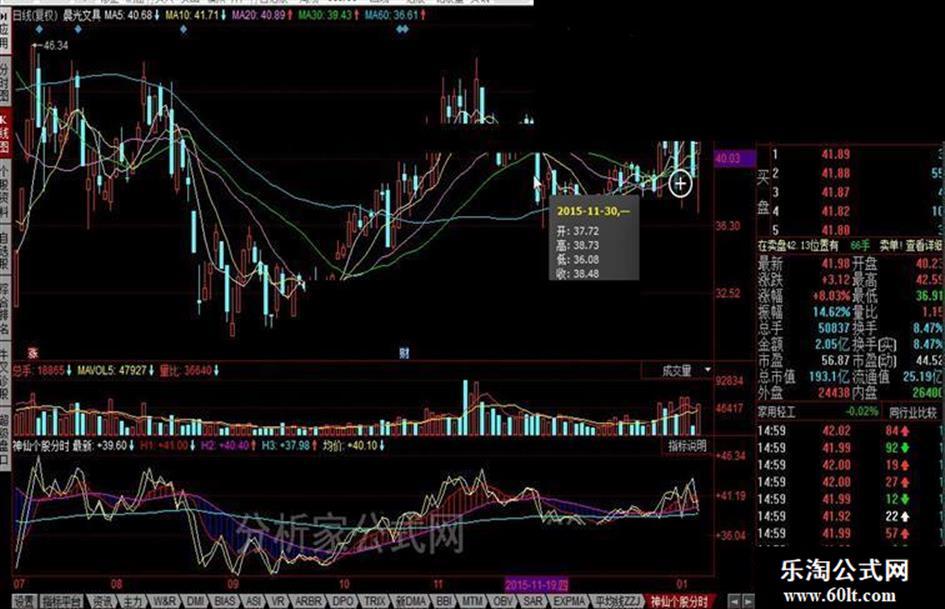Screen dimensions: 945x609
Task: Switch to the BBI indicator tab
Action: click(444, 601)
